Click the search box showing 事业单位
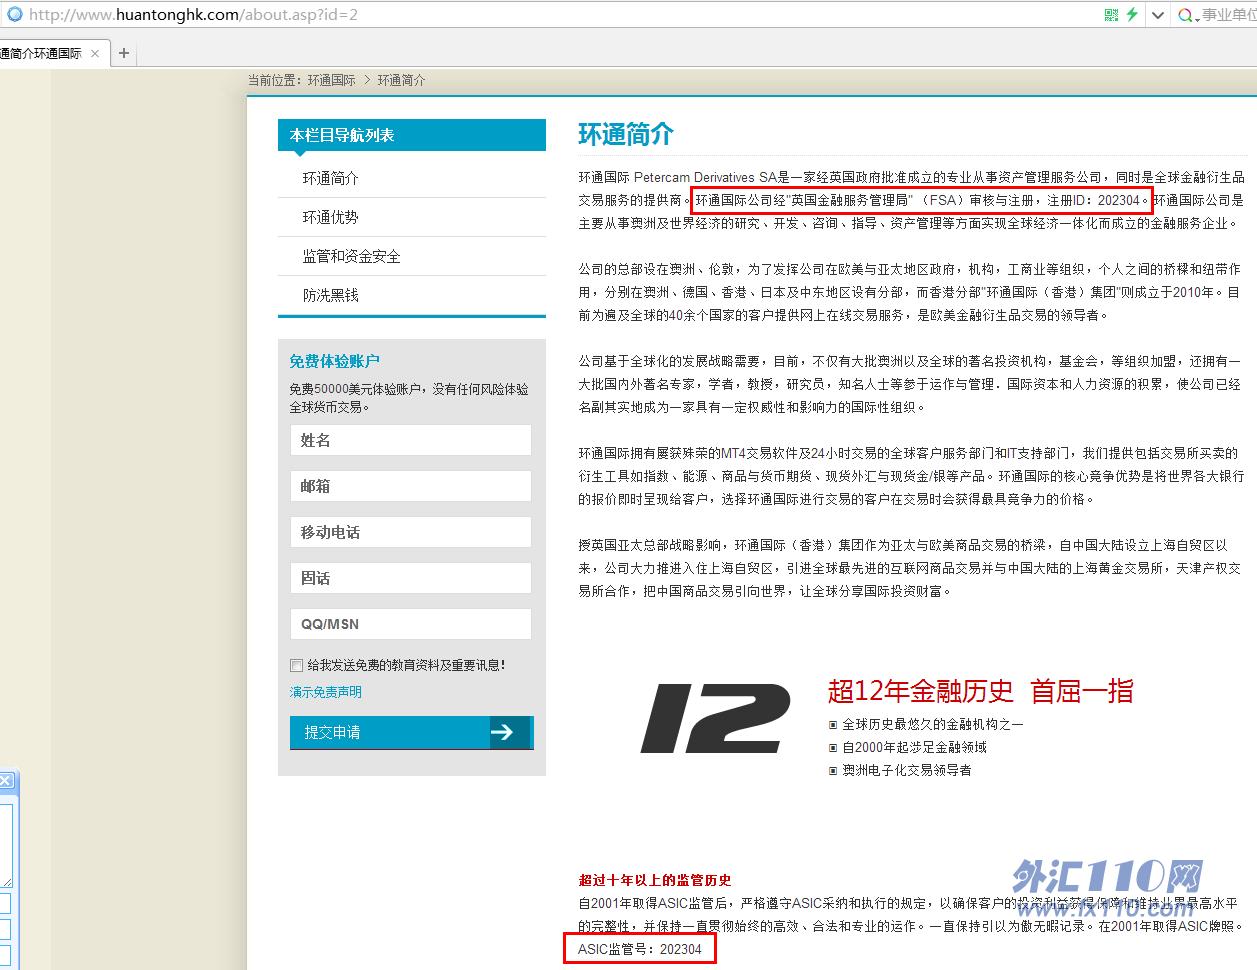This screenshot has height=970, width=1257. (x=1229, y=15)
